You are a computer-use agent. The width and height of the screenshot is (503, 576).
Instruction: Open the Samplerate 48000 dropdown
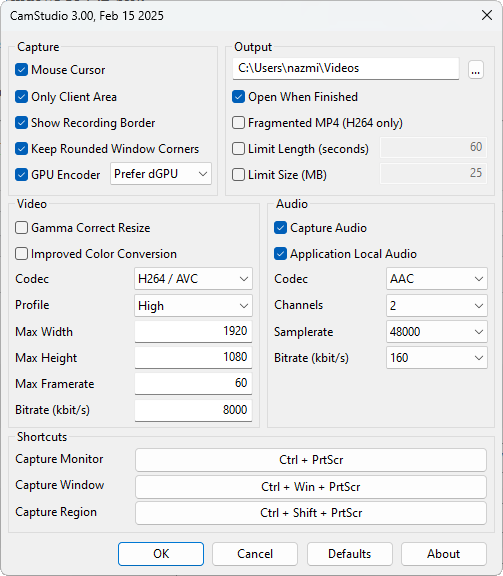[x=437, y=332]
